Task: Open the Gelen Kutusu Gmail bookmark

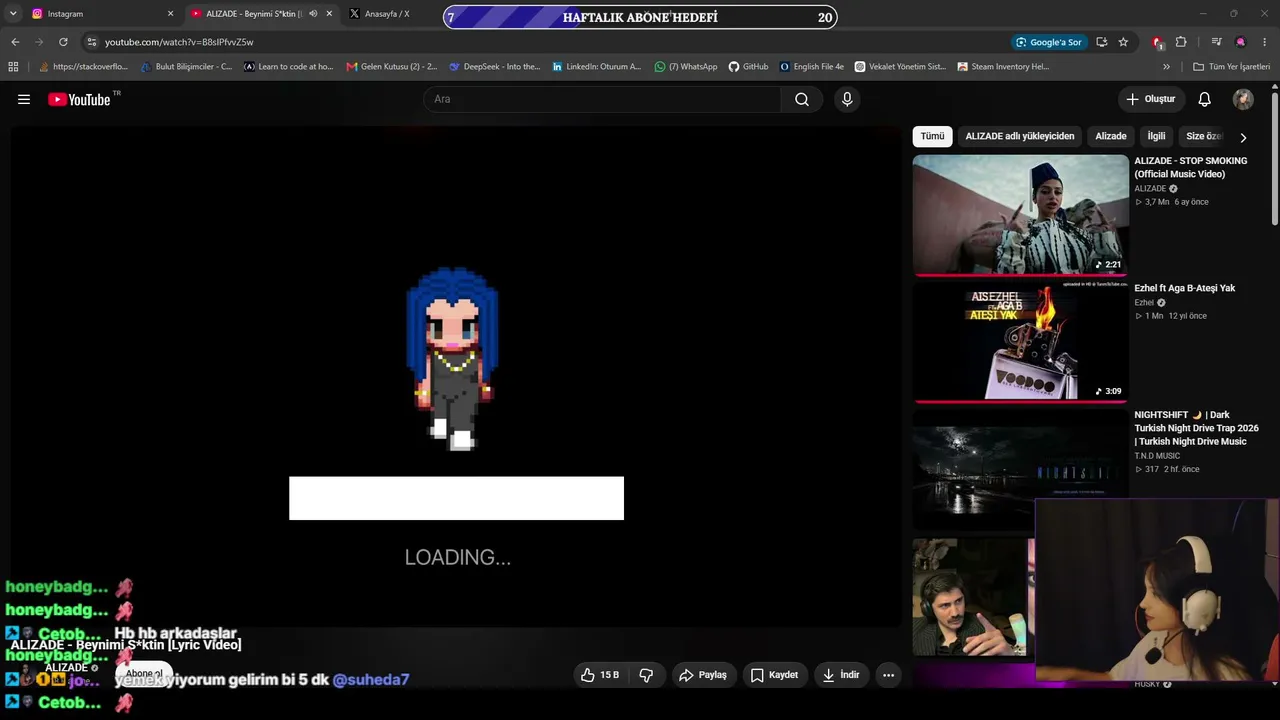Action: click(x=392, y=67)
